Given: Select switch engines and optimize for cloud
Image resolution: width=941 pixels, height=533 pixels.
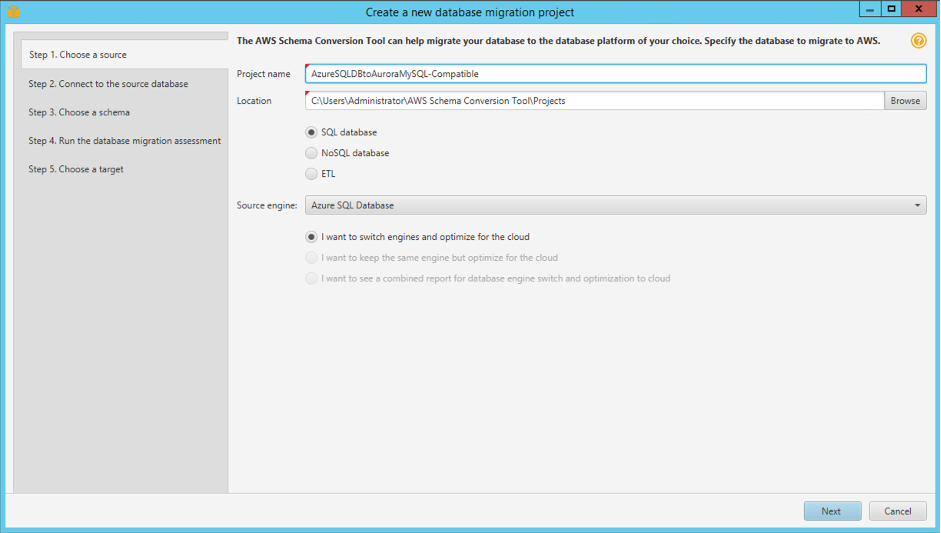Looking at the screenshot, I should [311, 236].
